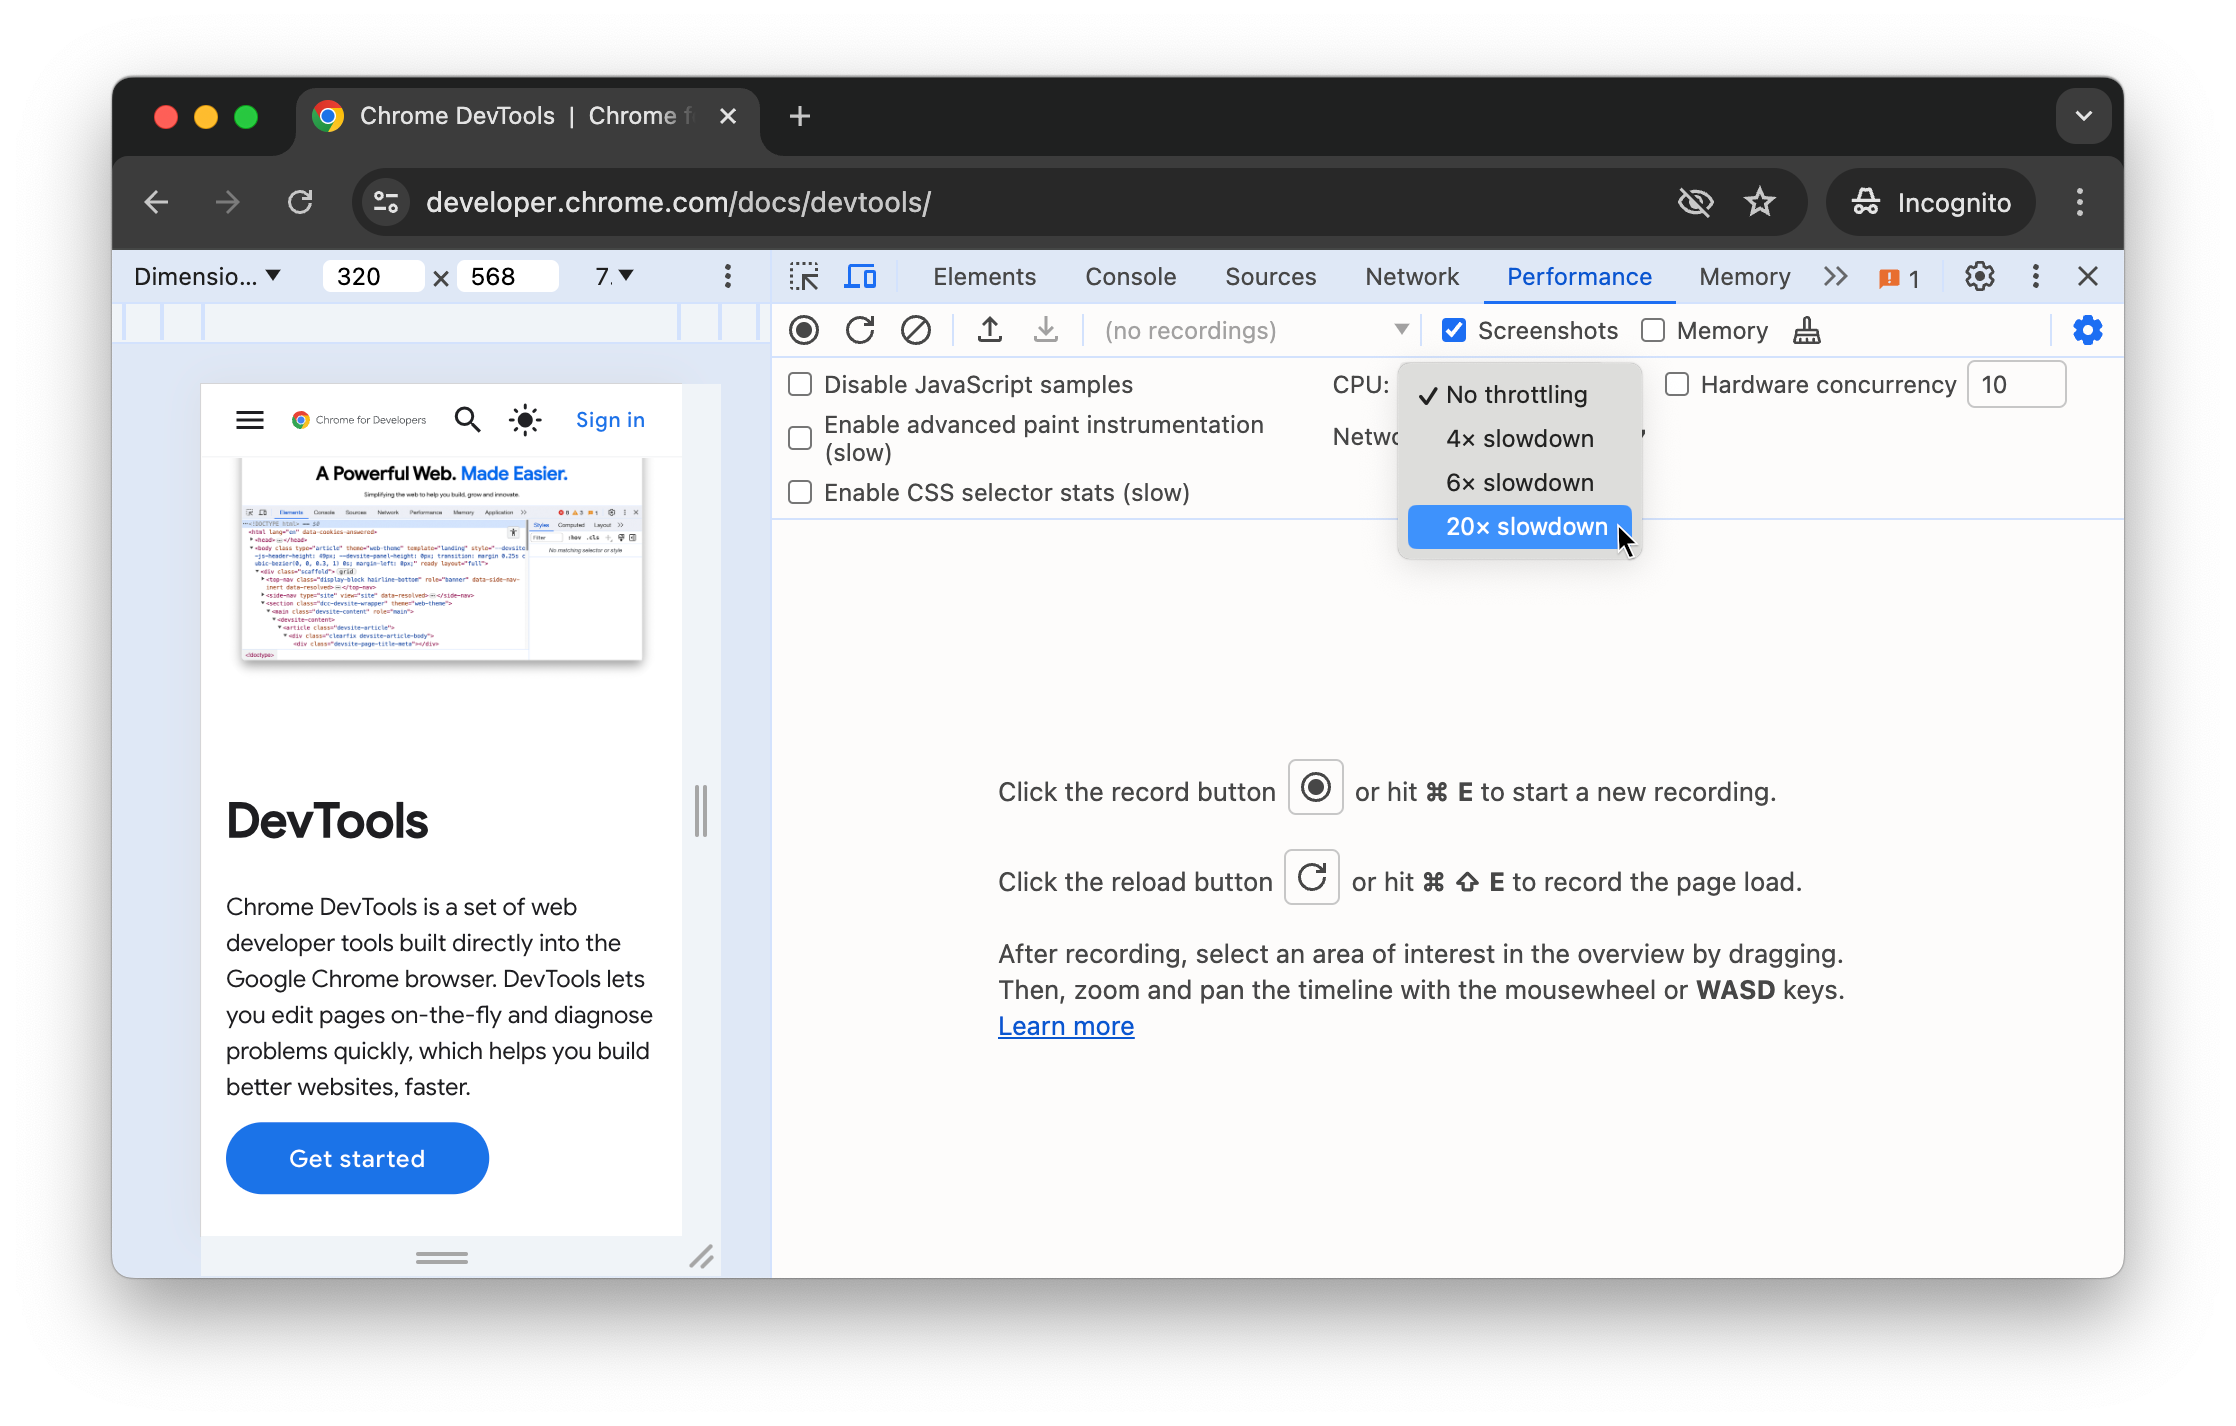This screenshot has width=2236, height=1426.
Task: Click the upload profile import icon
Action: tap(989, 331)
